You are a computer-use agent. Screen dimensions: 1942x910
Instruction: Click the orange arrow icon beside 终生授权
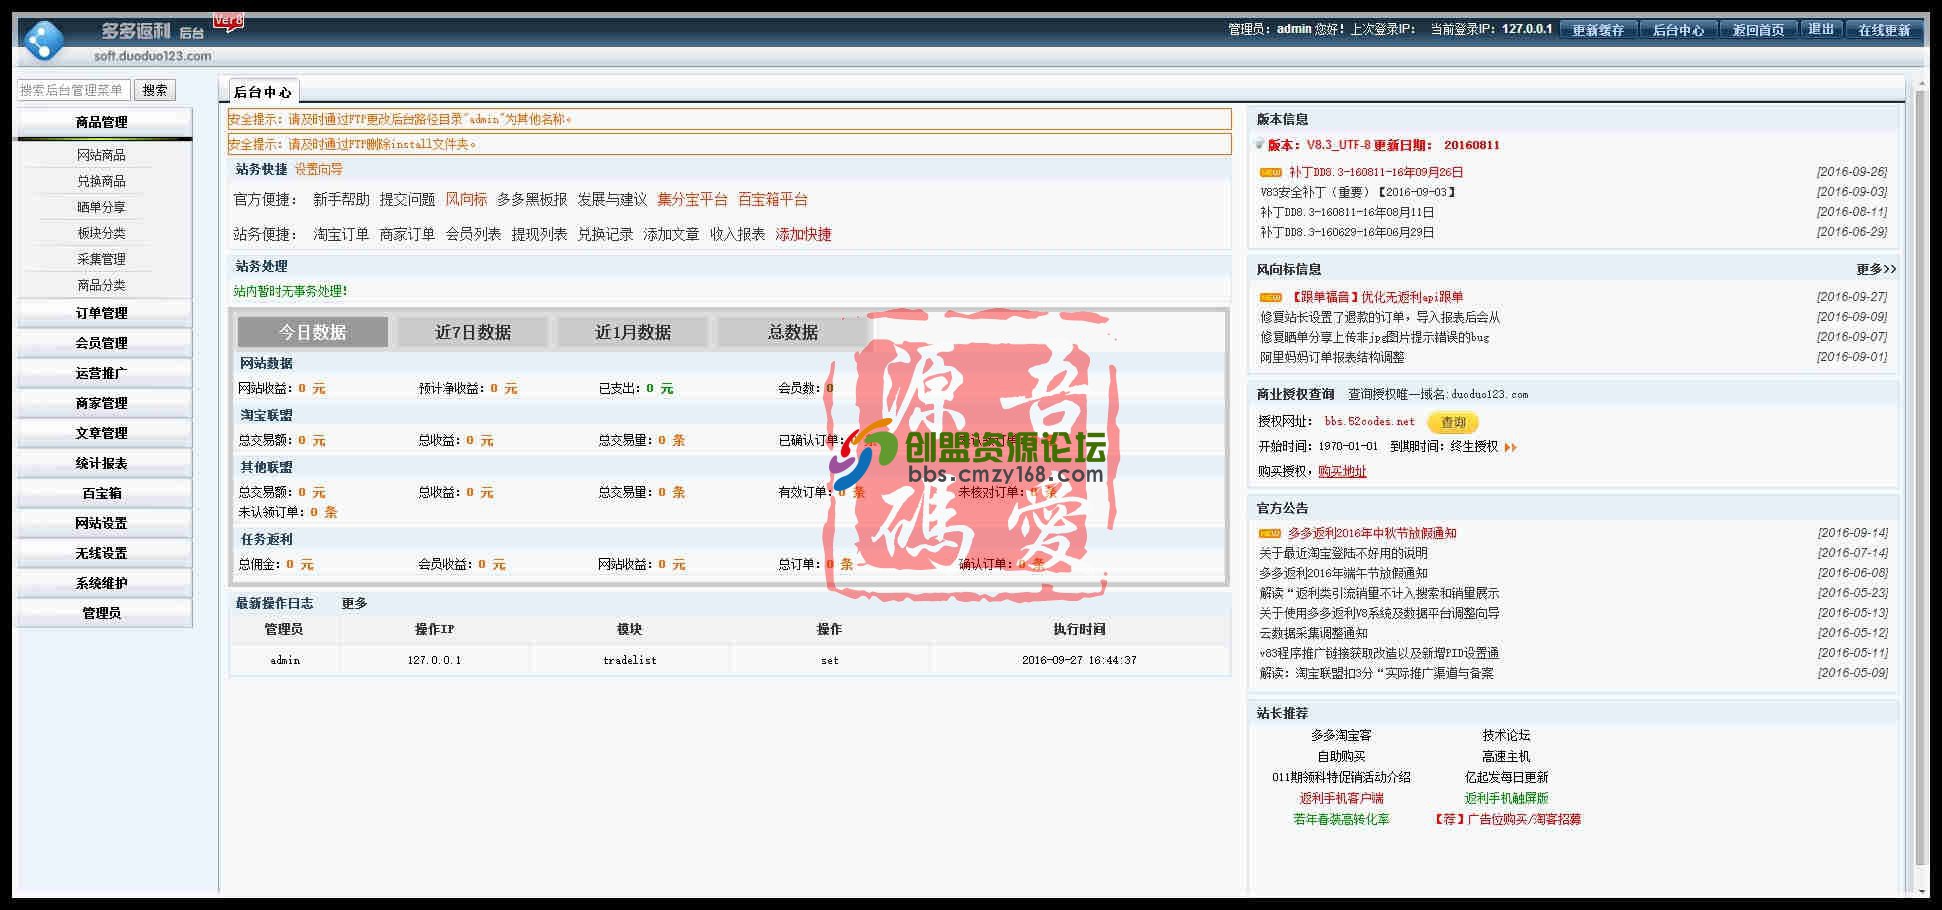coord(1510,447)
